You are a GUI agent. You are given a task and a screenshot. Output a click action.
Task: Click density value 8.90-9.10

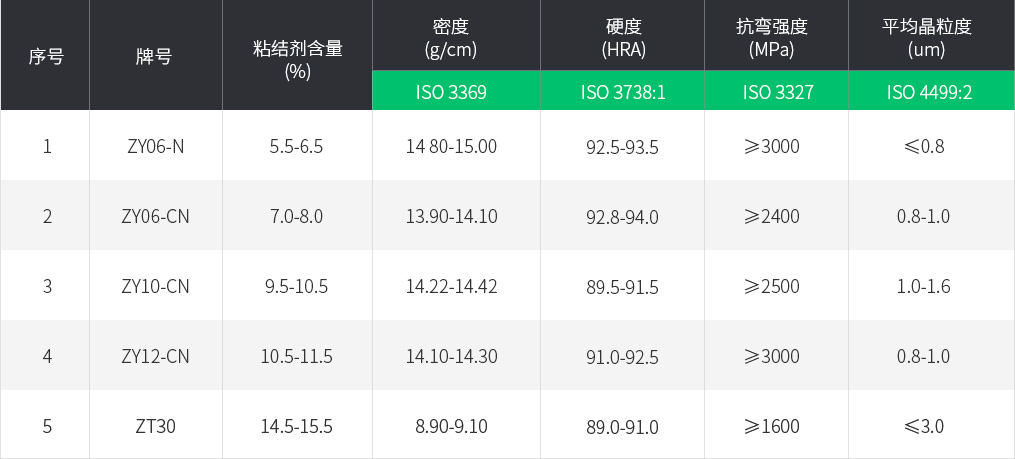(x=451, y=427)
